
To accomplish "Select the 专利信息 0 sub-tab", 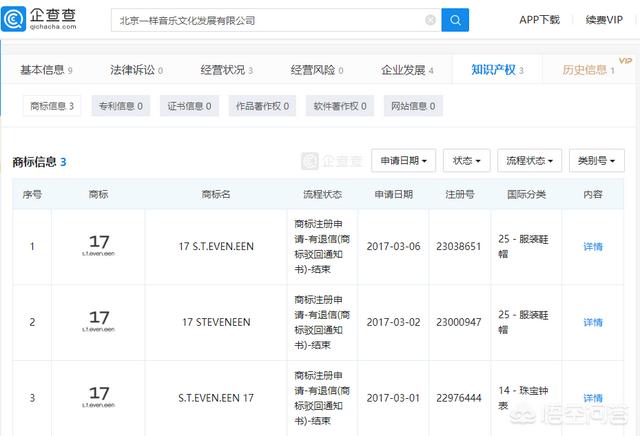I will (x=121, y=106).
